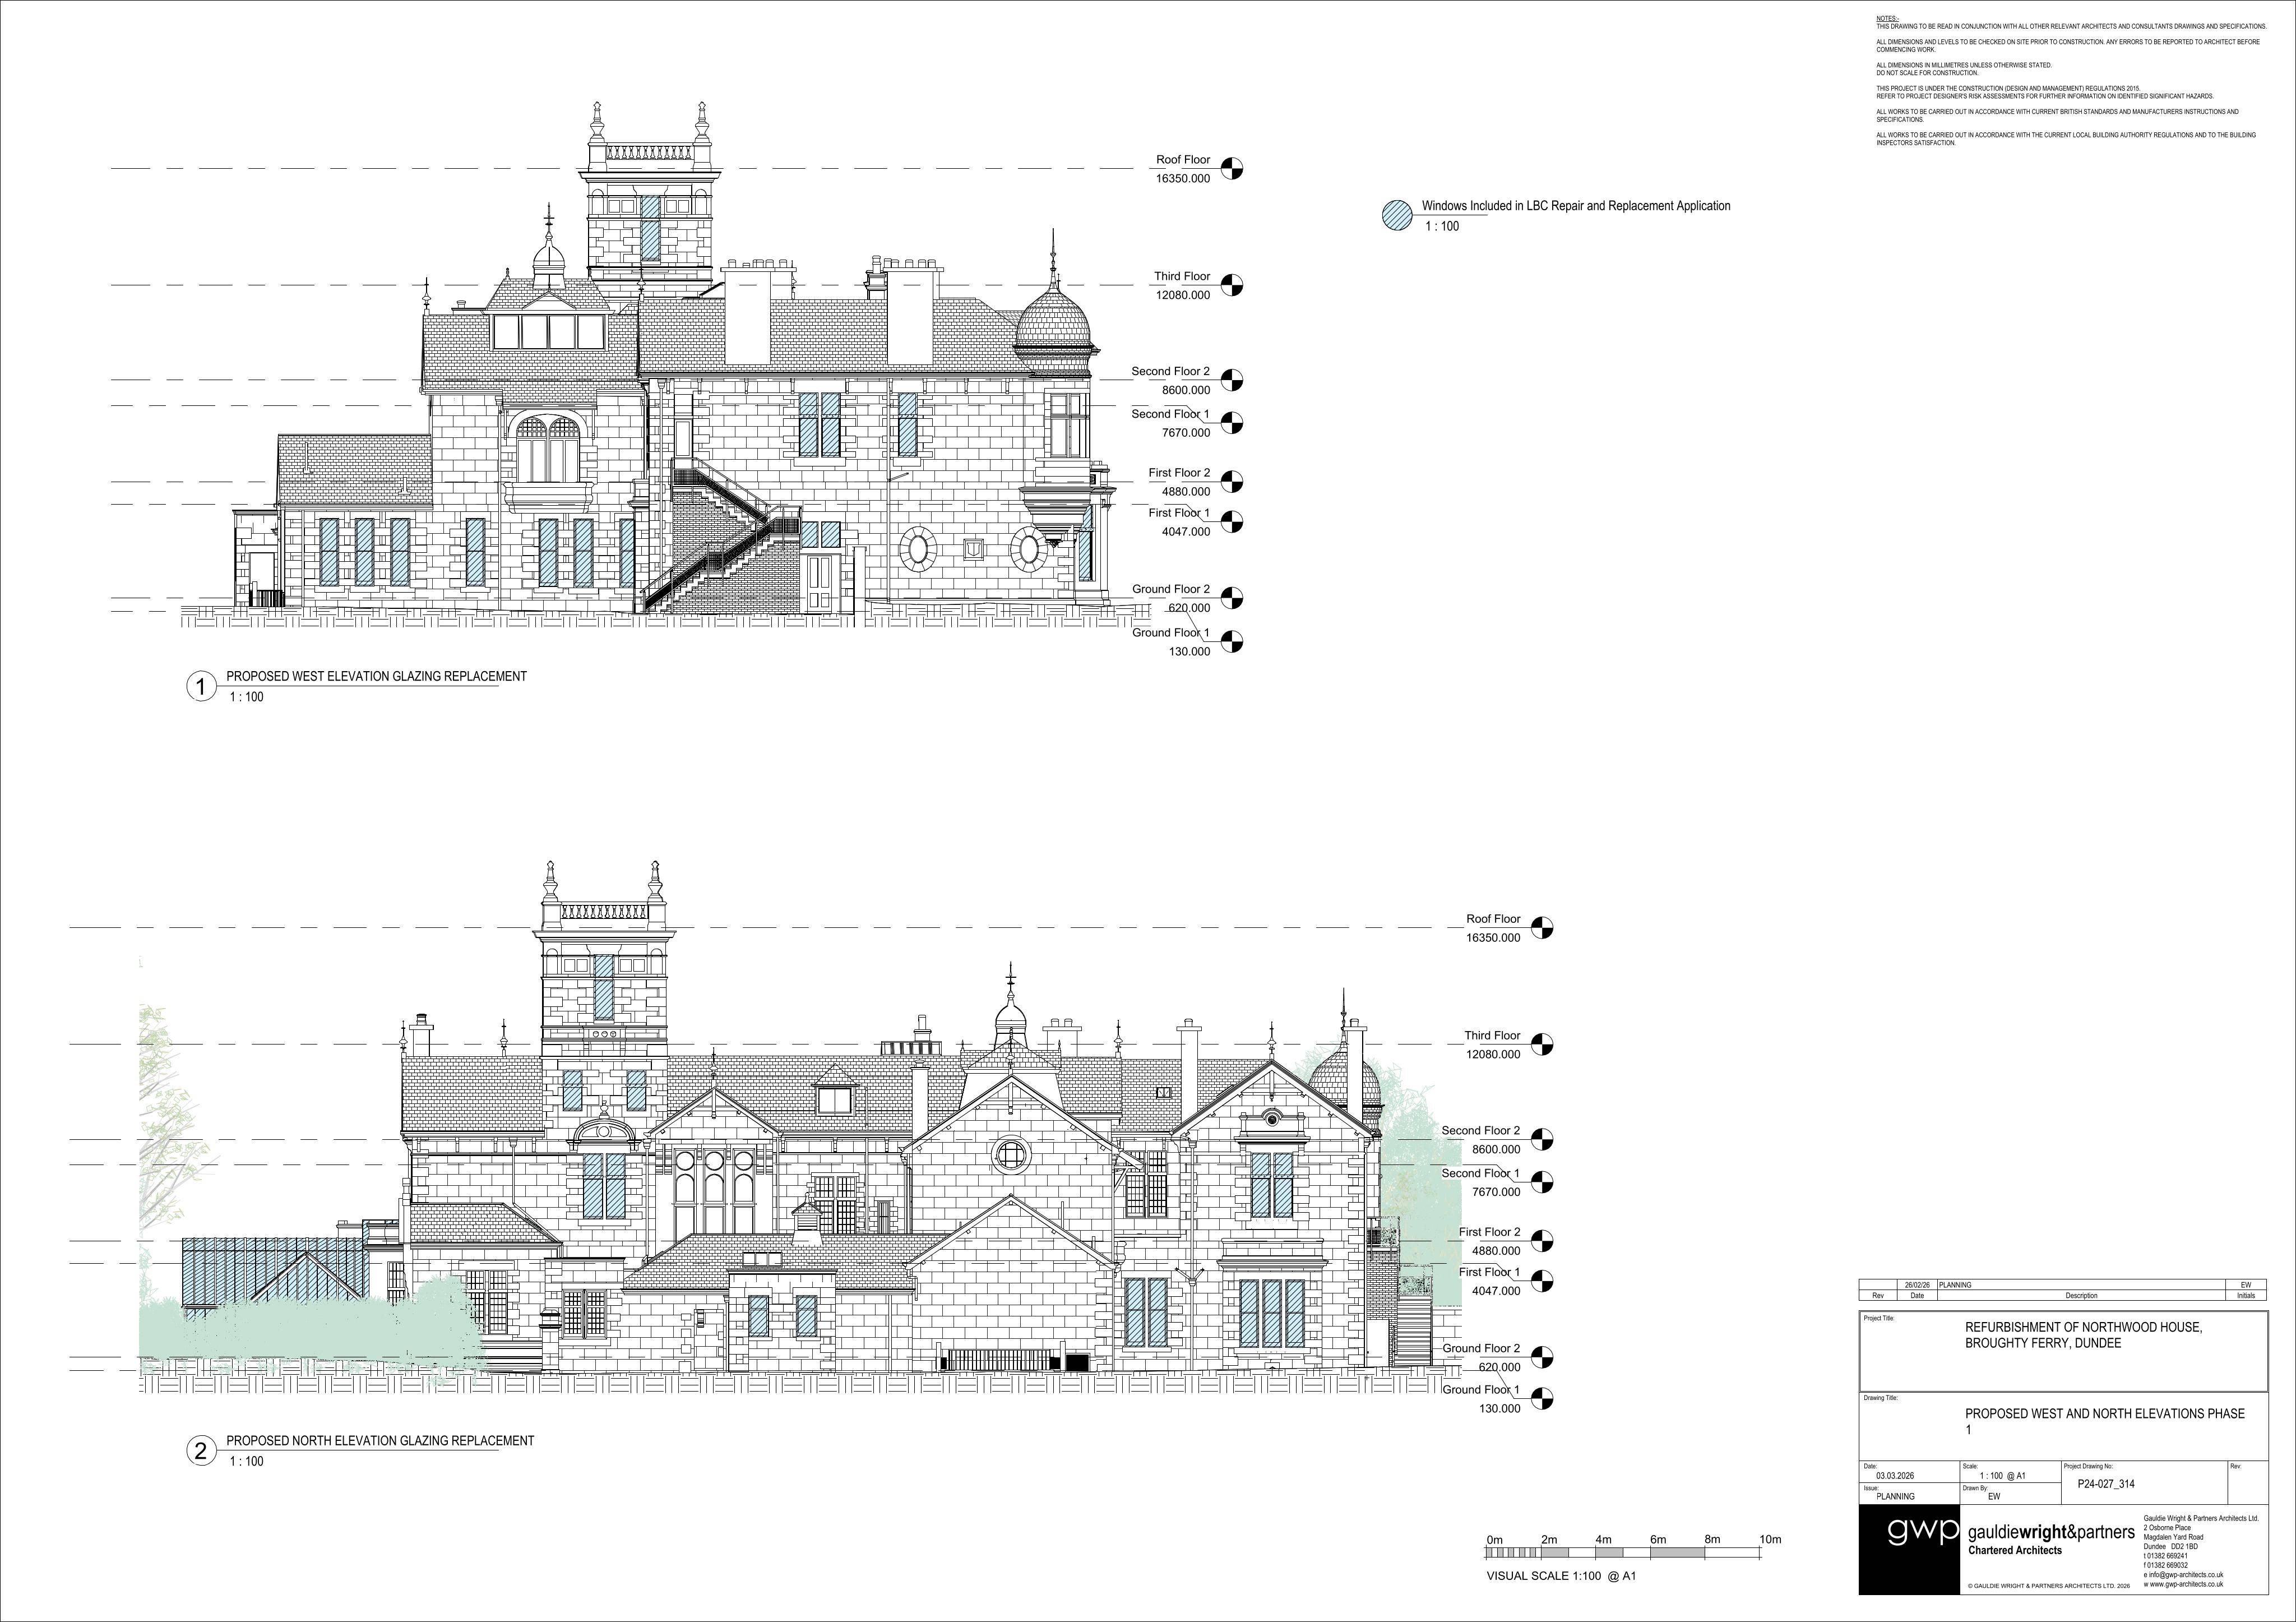
Task: Click the West elevation Third Floor level marker
Action: click(x=1232, y=285)
